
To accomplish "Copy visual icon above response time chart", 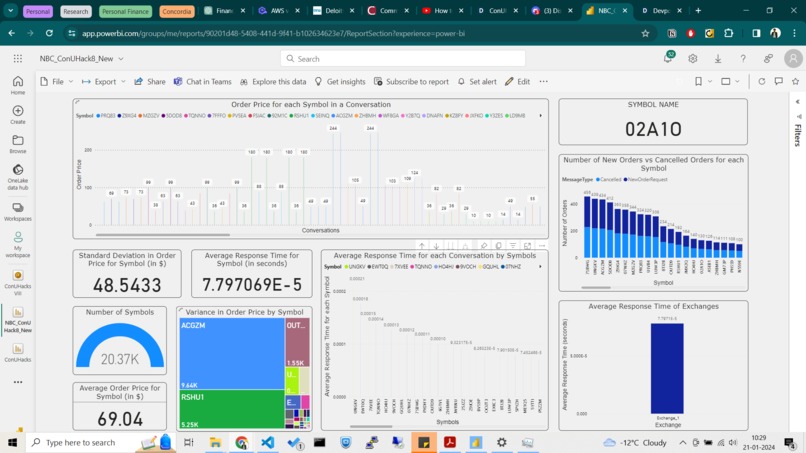I will [499, 246].
